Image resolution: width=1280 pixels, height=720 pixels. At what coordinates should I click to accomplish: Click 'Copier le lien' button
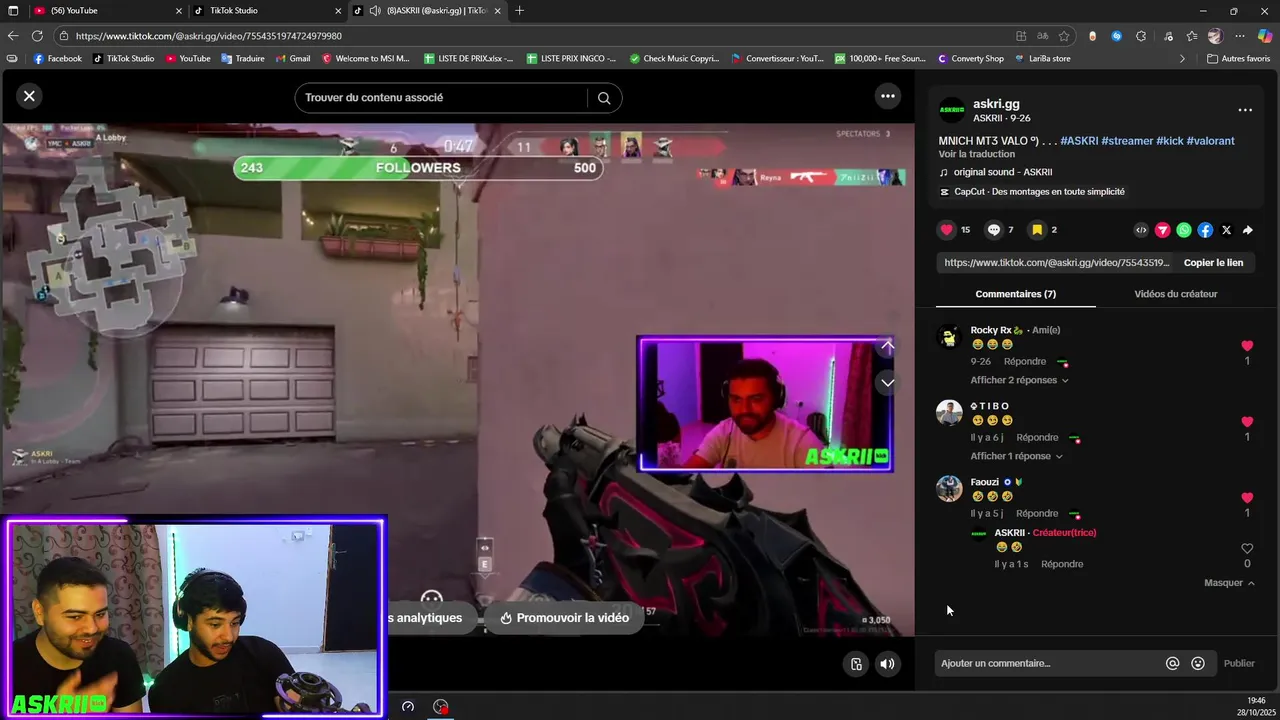1213,263
